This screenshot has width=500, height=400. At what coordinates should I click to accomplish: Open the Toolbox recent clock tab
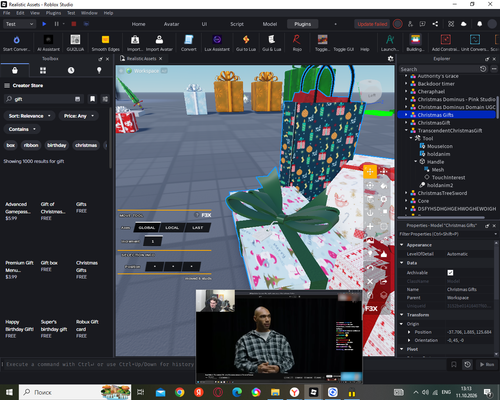pos(71,70)
